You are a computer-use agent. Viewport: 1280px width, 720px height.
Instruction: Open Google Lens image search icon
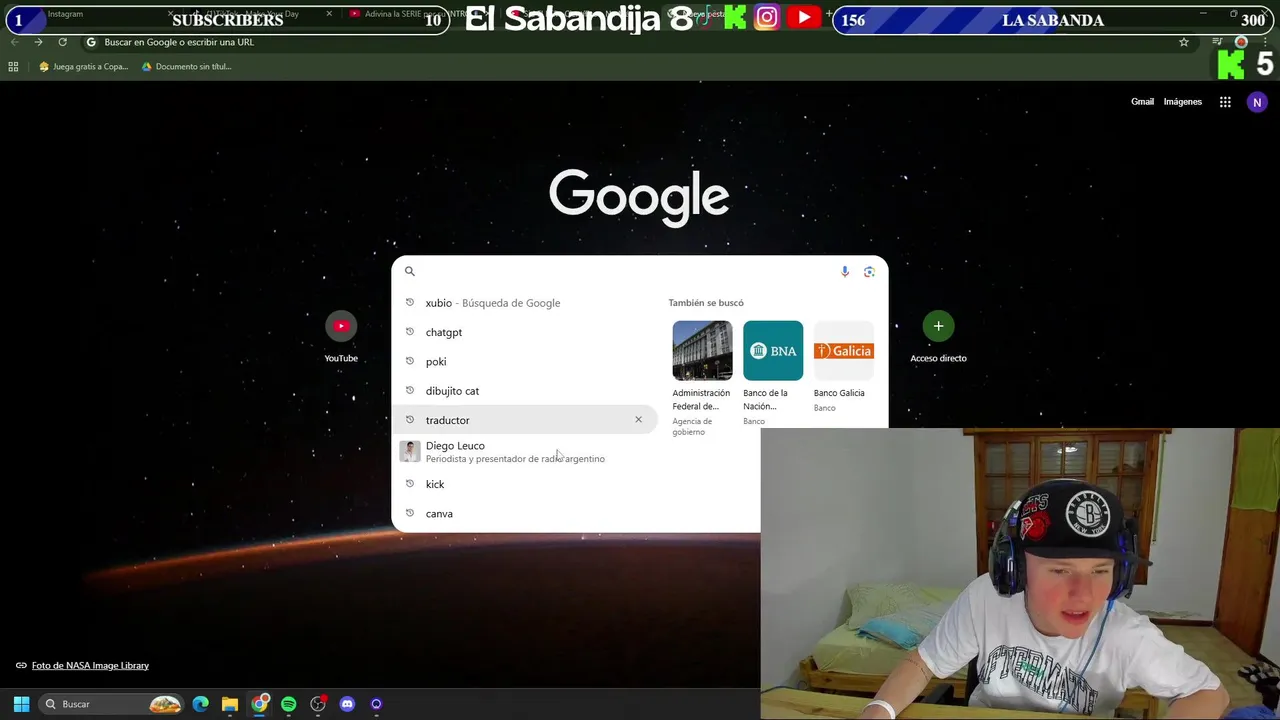pos(869,271)
